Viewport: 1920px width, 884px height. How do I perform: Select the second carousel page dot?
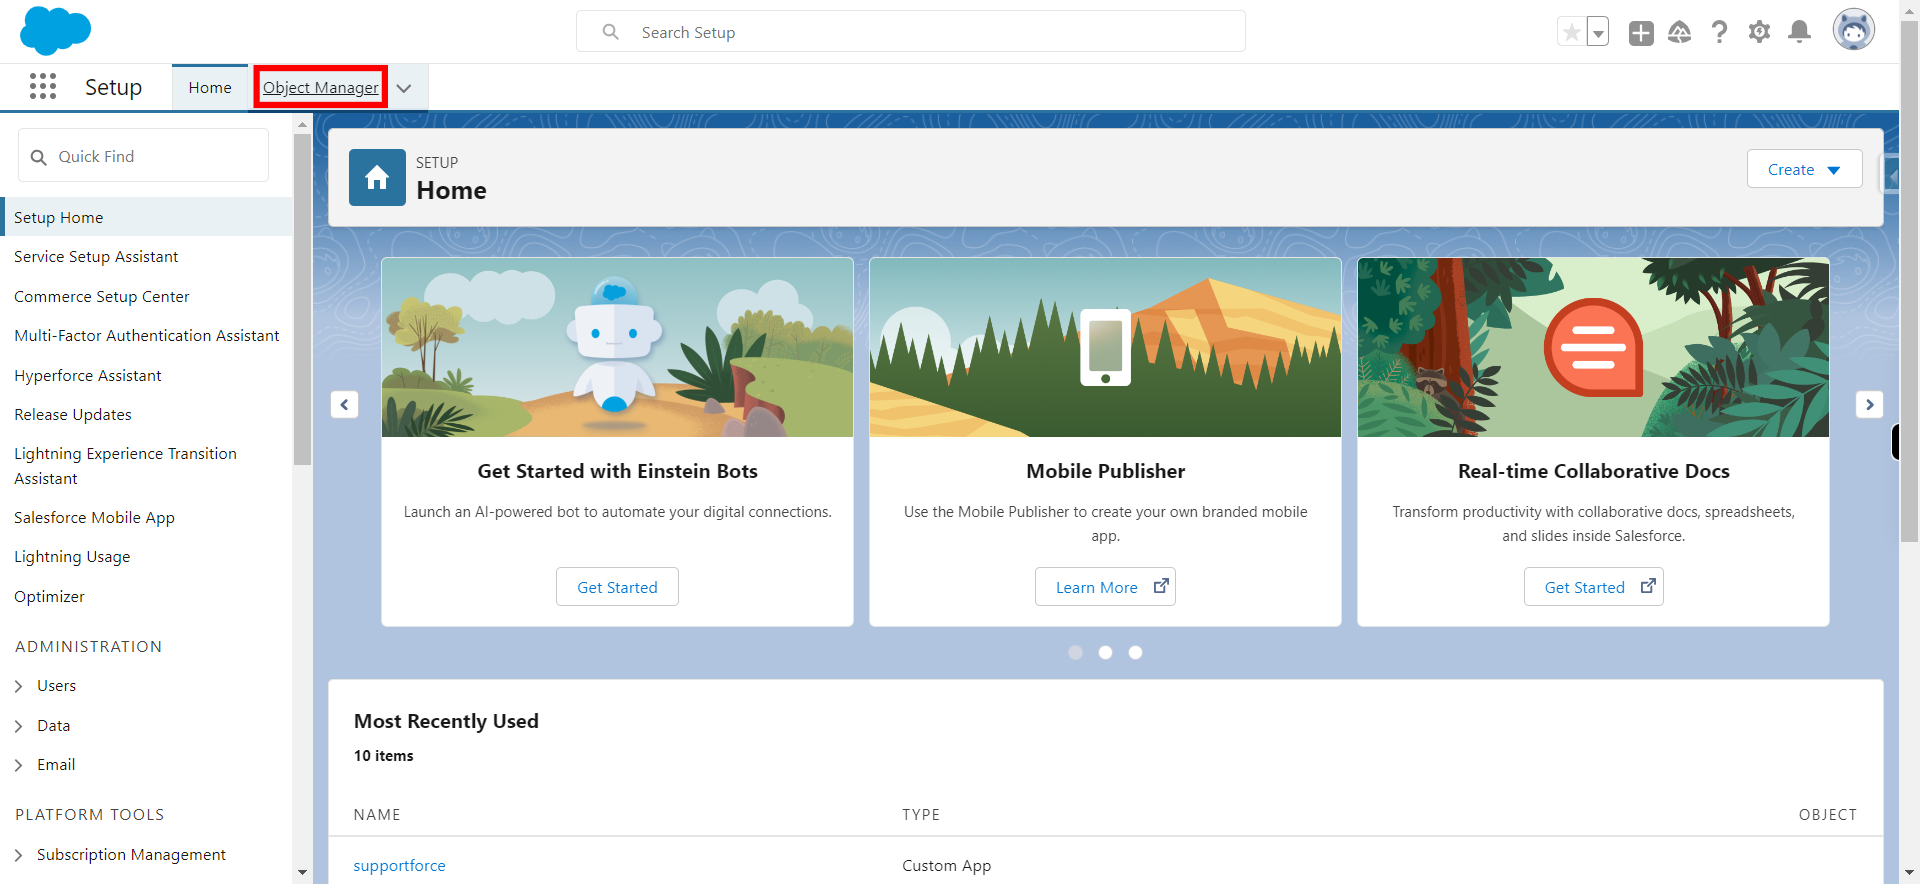(x=1105, y=652)
